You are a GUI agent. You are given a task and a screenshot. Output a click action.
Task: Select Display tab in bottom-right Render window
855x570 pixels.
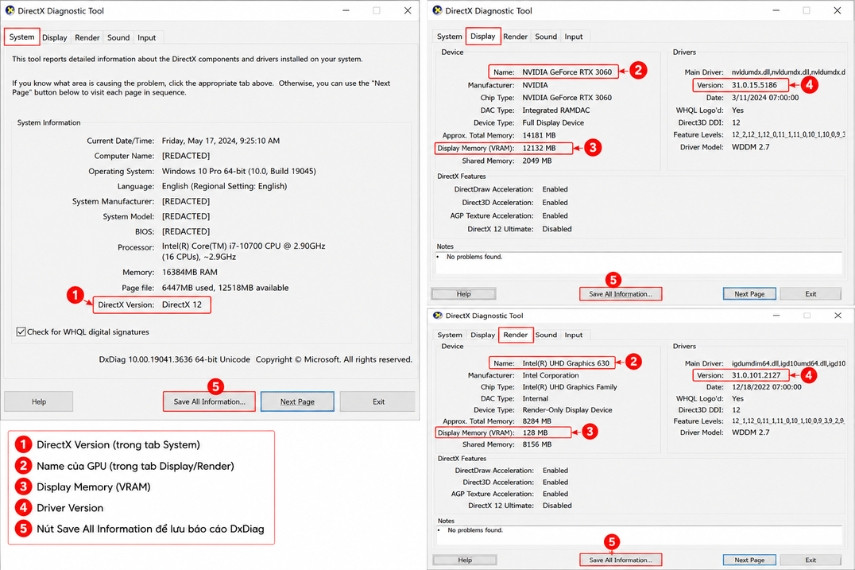pos(483,335)
